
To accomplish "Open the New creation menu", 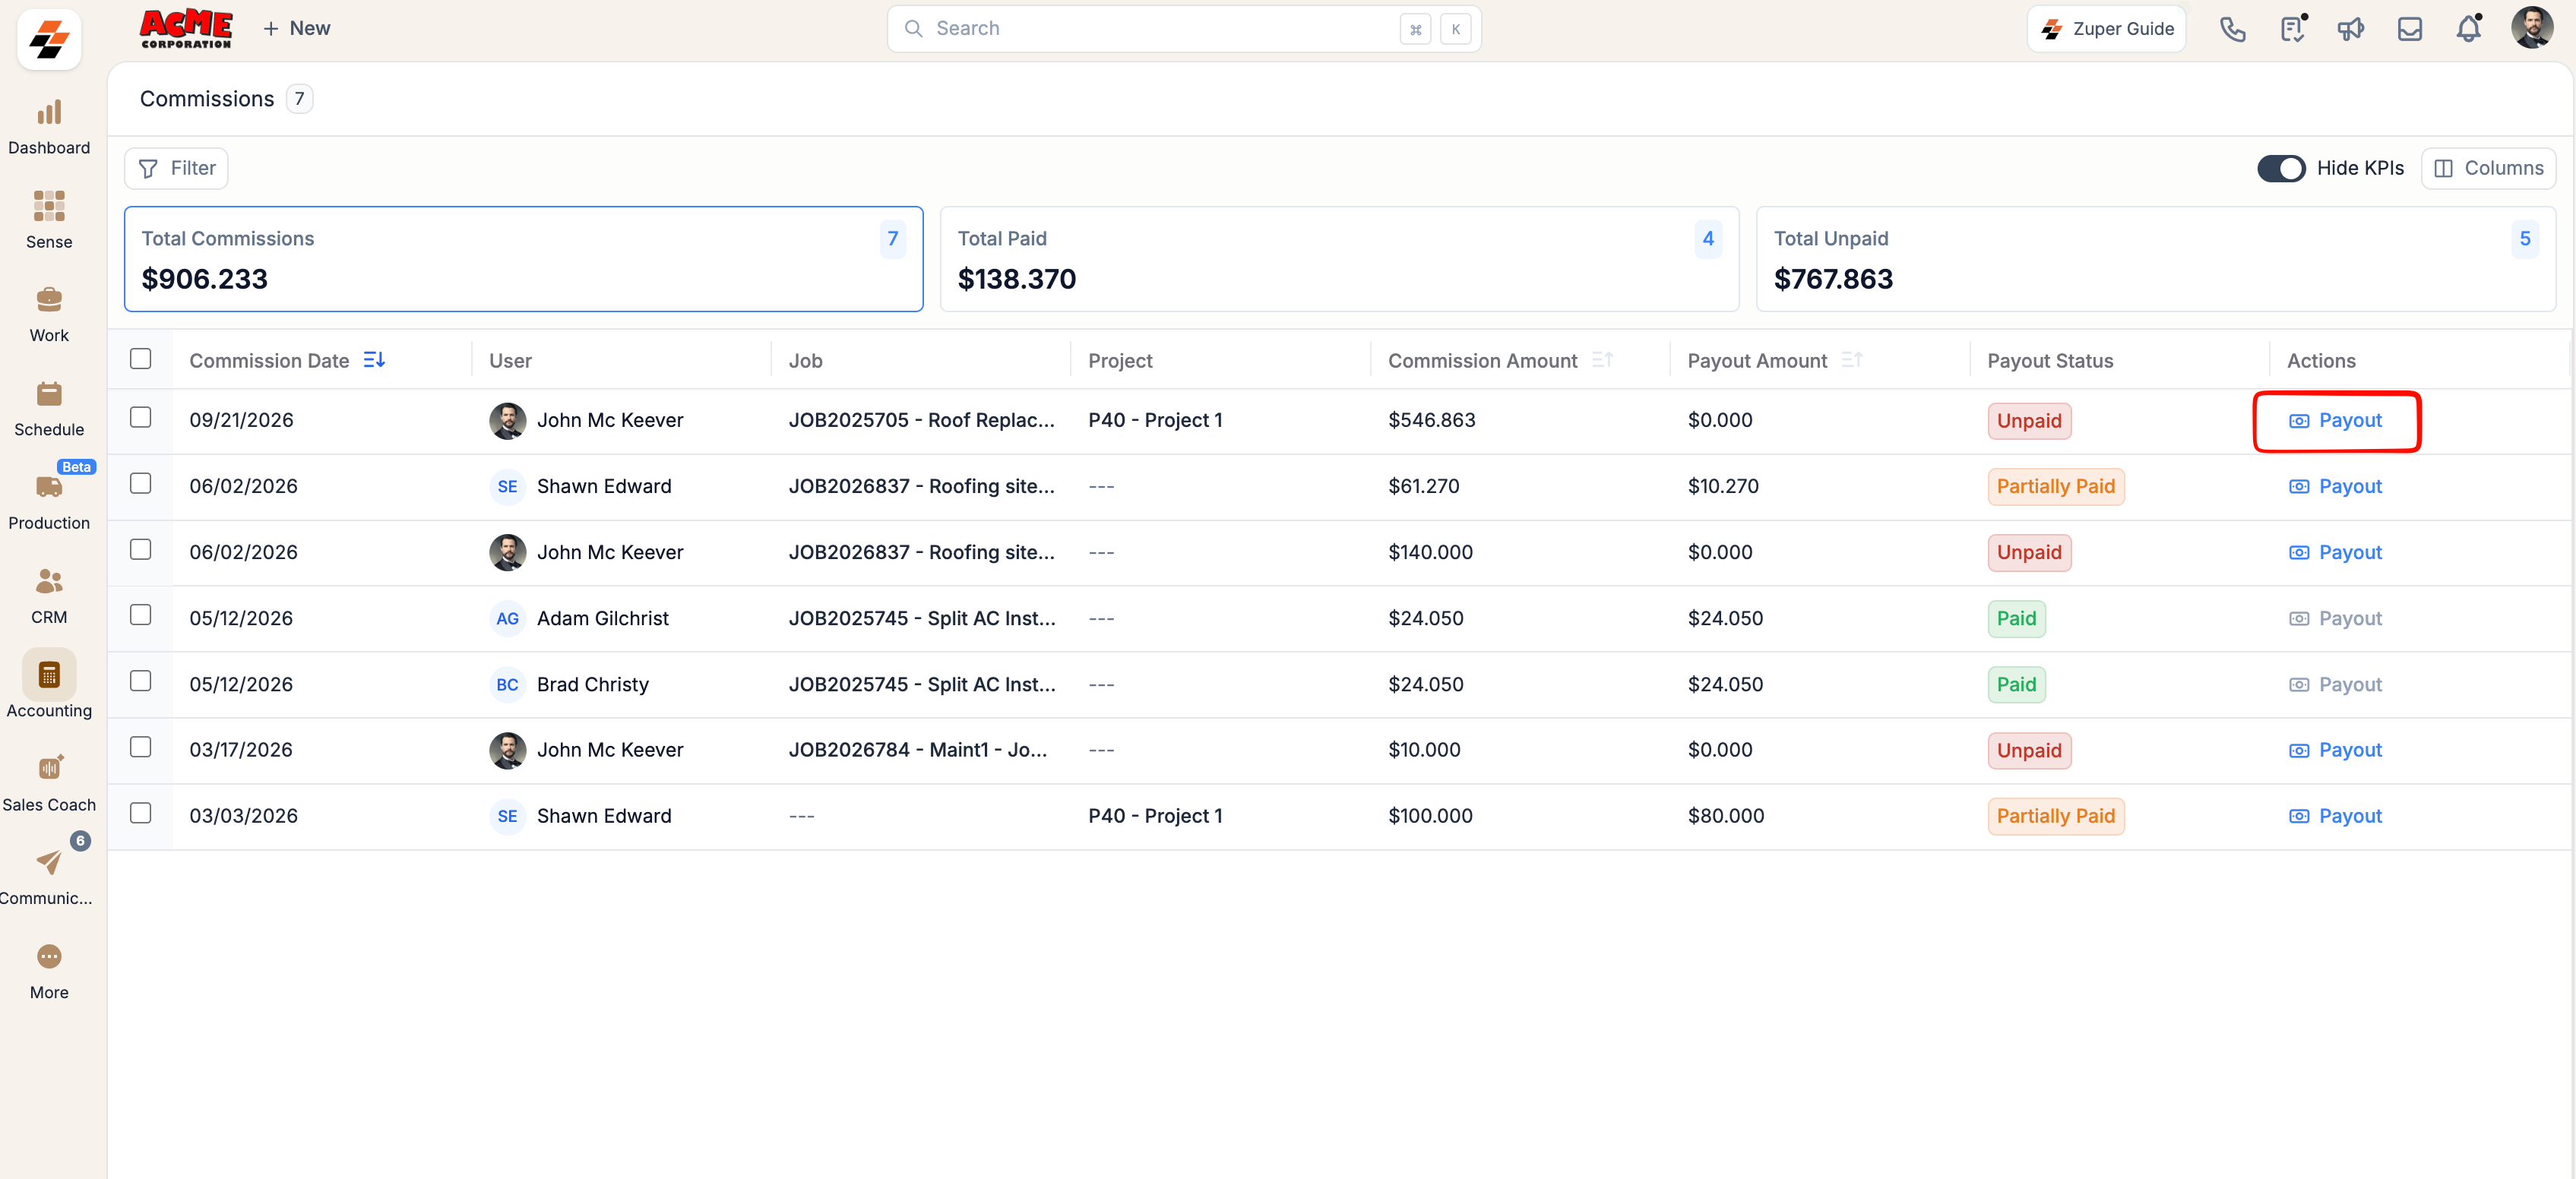I will 296,28.
